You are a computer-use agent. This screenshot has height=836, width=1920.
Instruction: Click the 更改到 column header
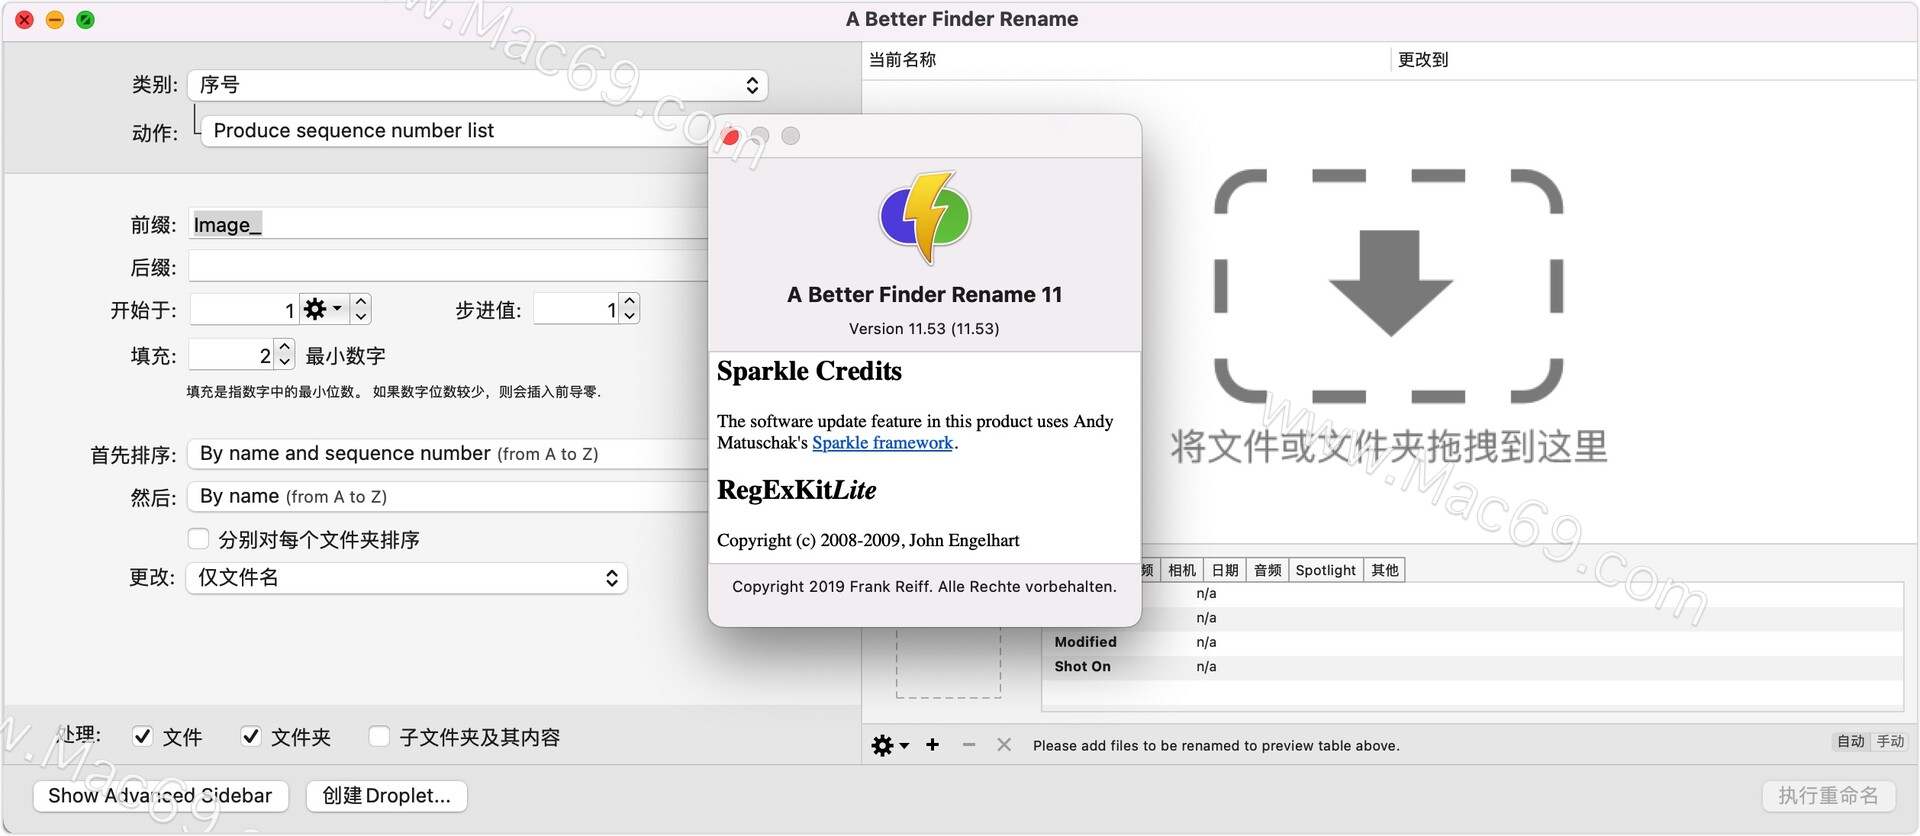point(1655,60)
